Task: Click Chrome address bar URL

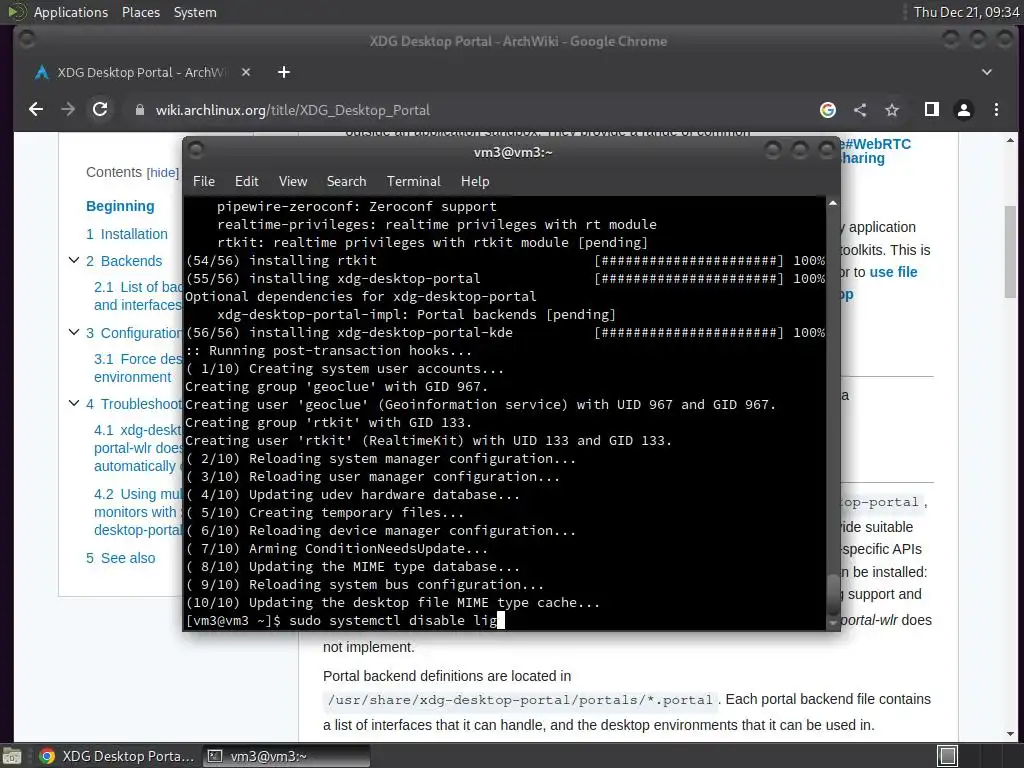Action: click(x=293, y=110)
